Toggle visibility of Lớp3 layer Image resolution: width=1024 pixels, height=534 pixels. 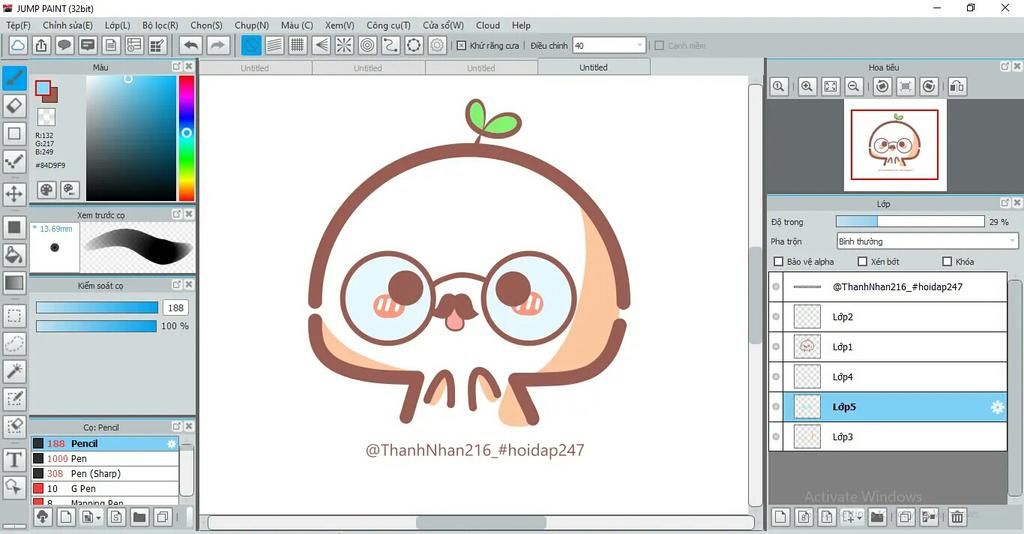[x=776, y=437]
